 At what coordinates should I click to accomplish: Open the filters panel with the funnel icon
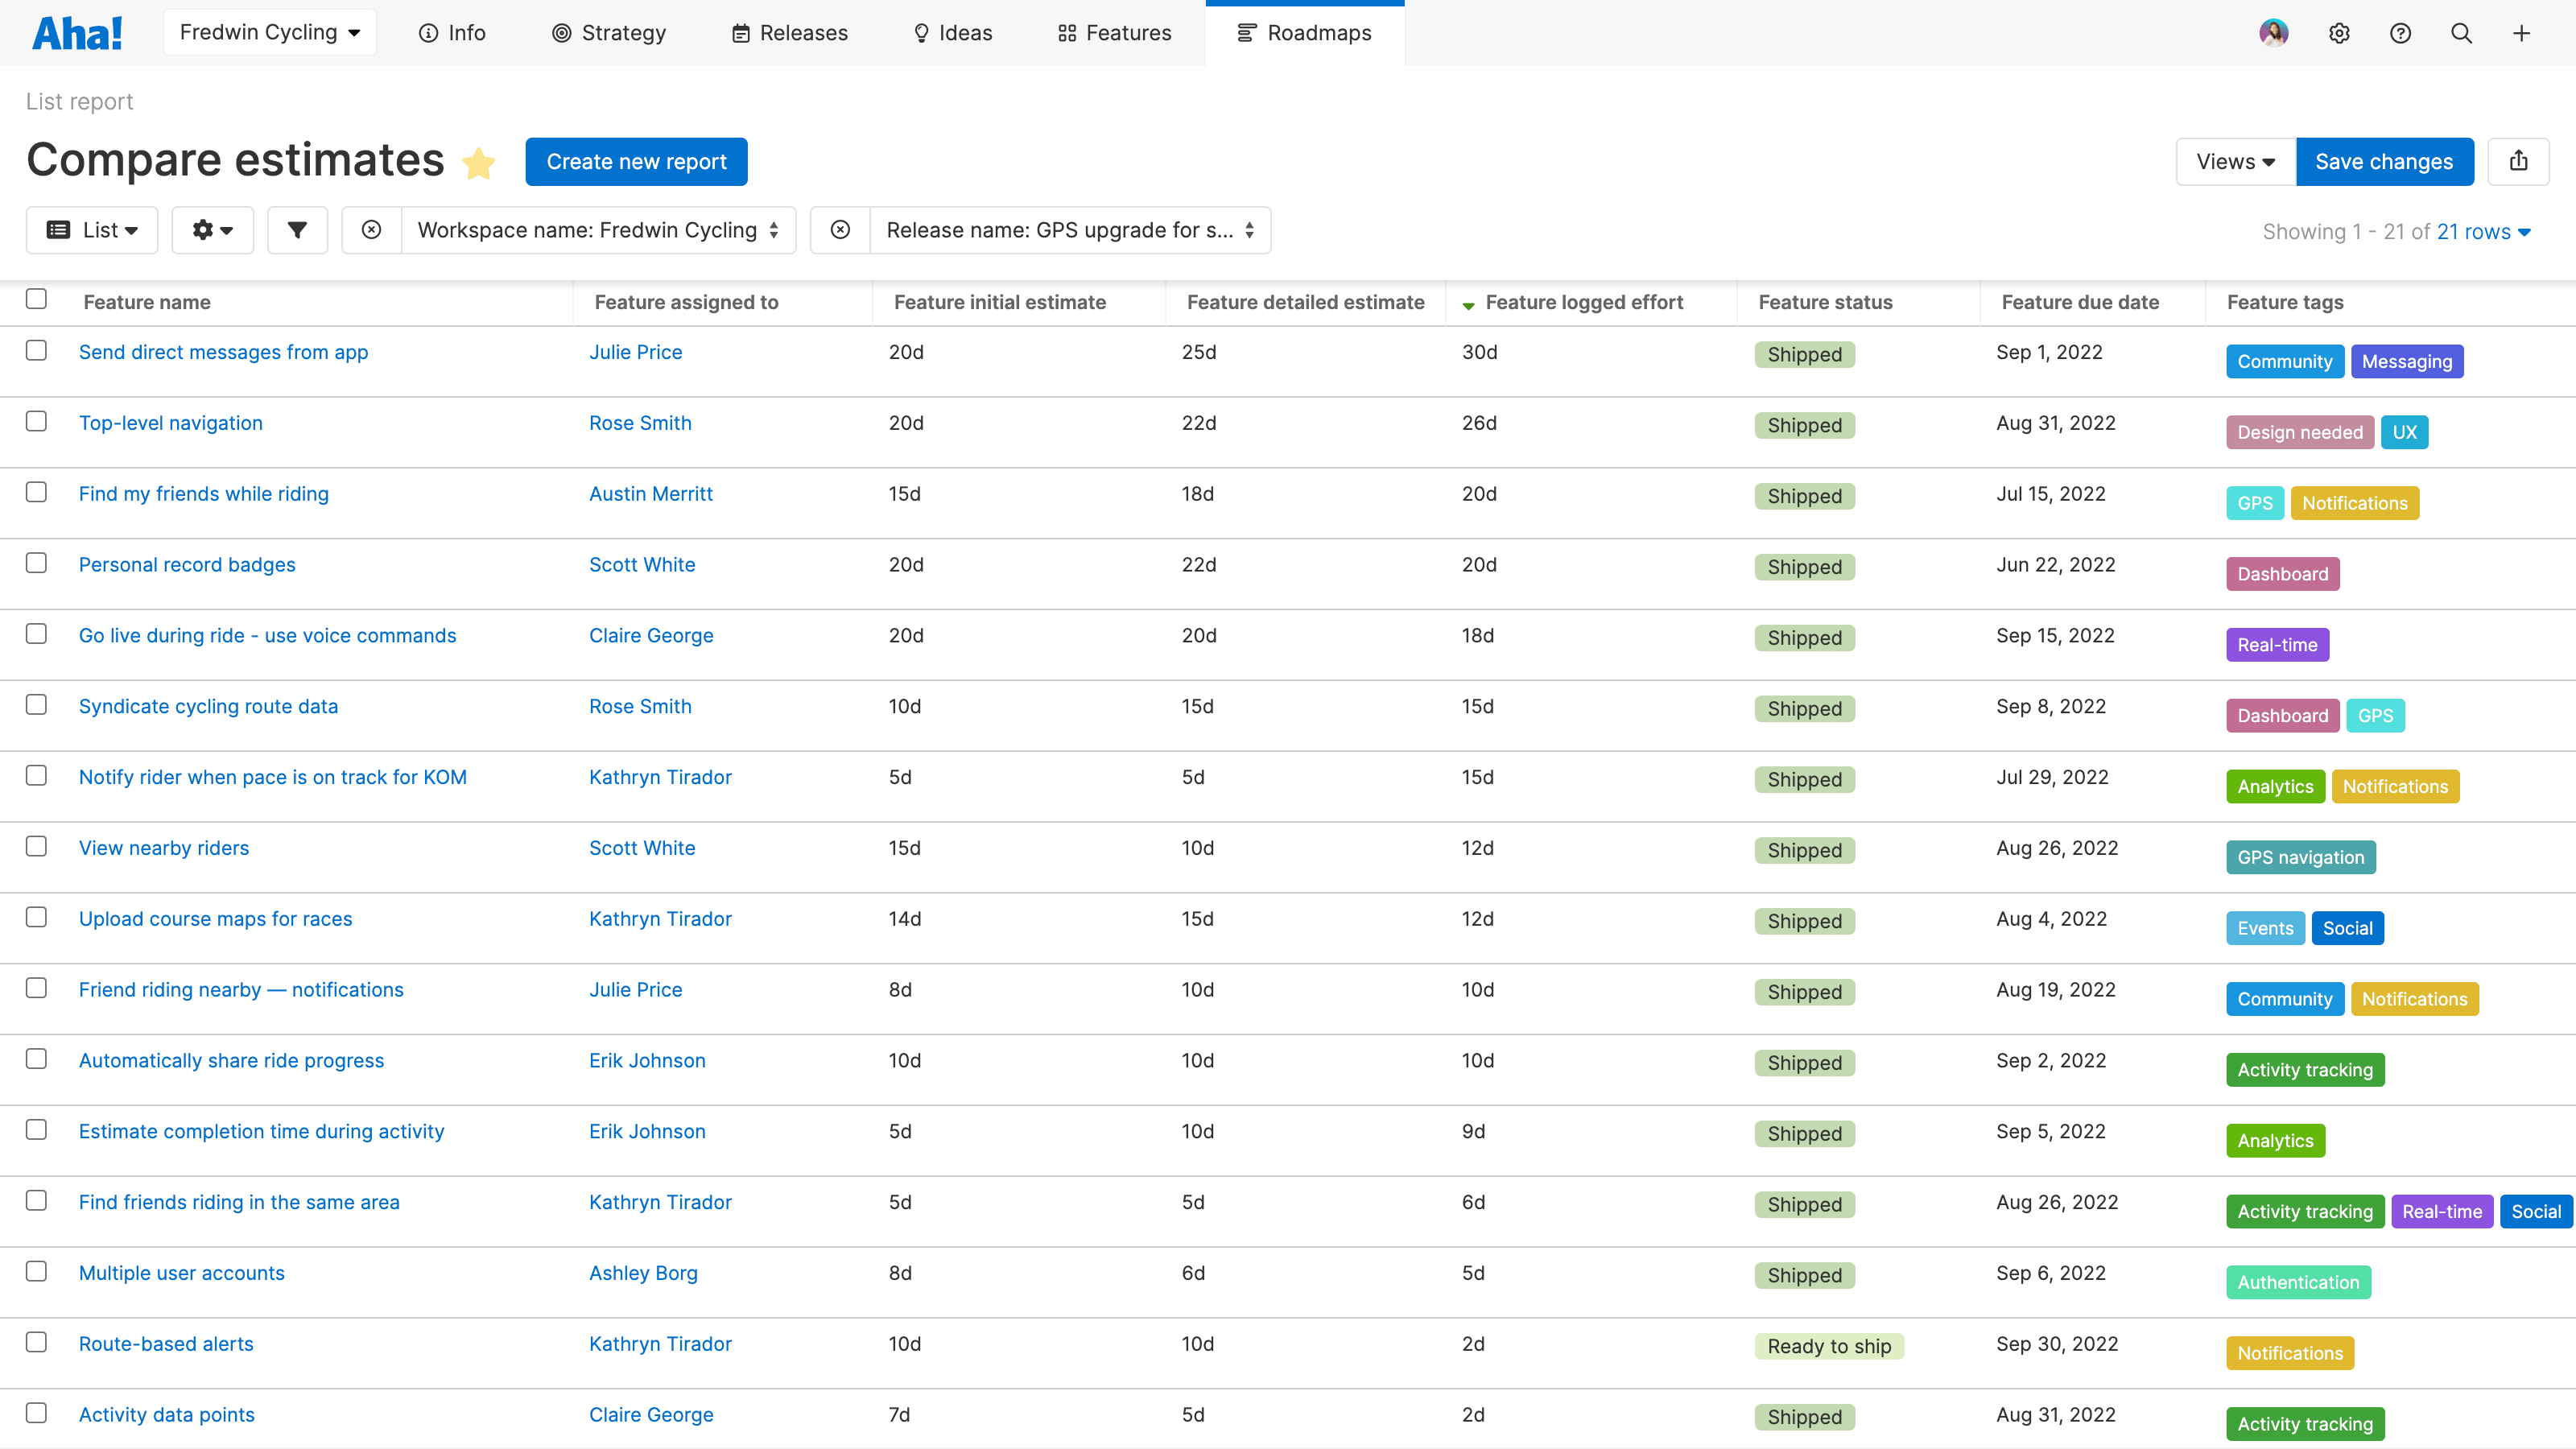coord(297,230)
